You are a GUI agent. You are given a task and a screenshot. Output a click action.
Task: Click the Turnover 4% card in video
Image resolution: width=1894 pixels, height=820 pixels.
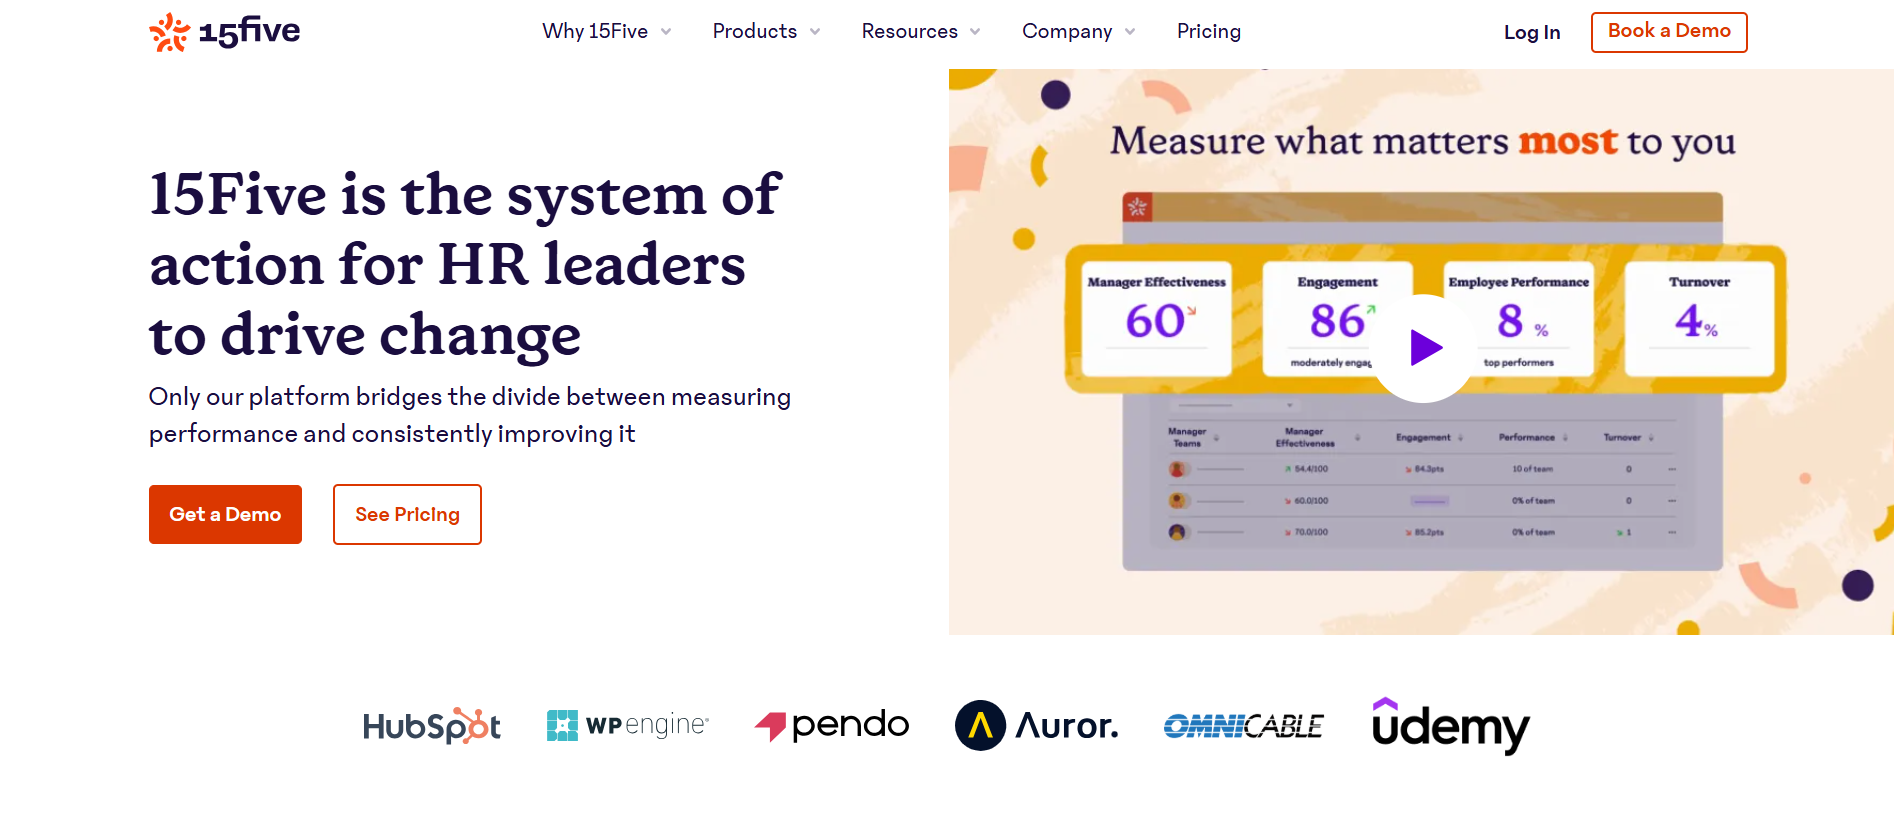tap(1699, 318)
